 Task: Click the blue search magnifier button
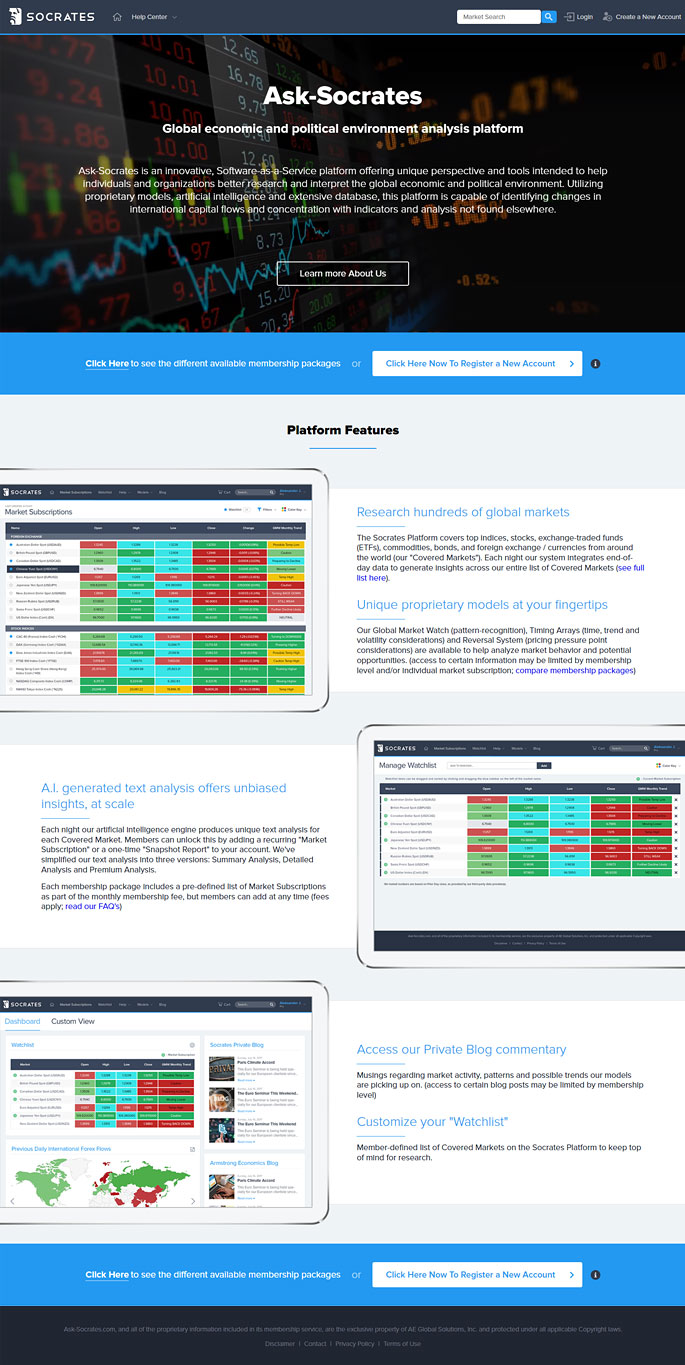click(x=549, y=17)
